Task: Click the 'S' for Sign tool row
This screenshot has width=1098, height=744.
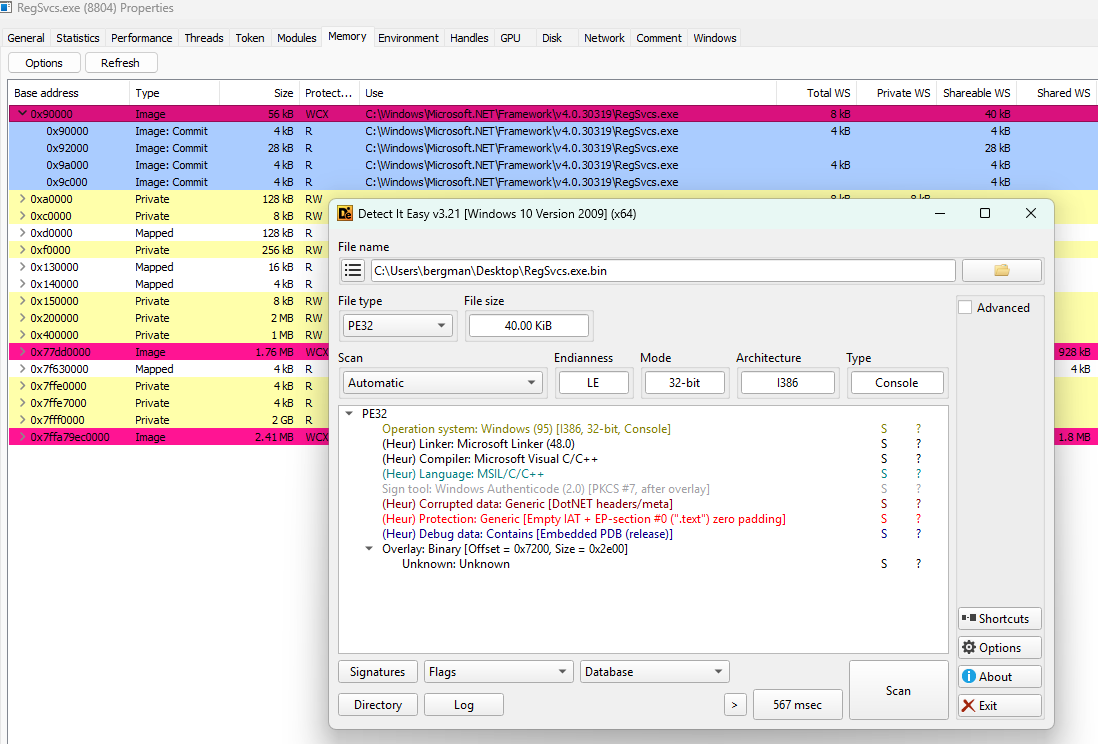Action: pyautogui.click(x=884, y=489)
